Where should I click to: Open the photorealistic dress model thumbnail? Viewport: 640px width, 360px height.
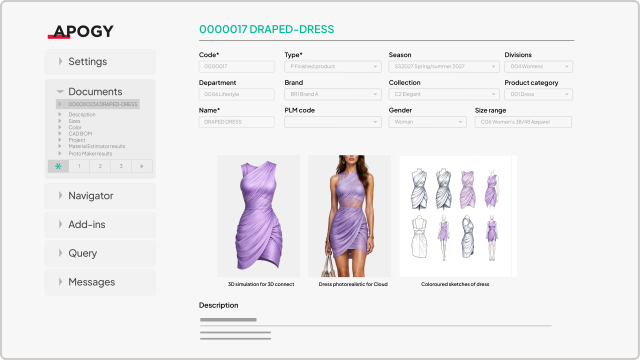pyautogui.click(x=349, y=216)
